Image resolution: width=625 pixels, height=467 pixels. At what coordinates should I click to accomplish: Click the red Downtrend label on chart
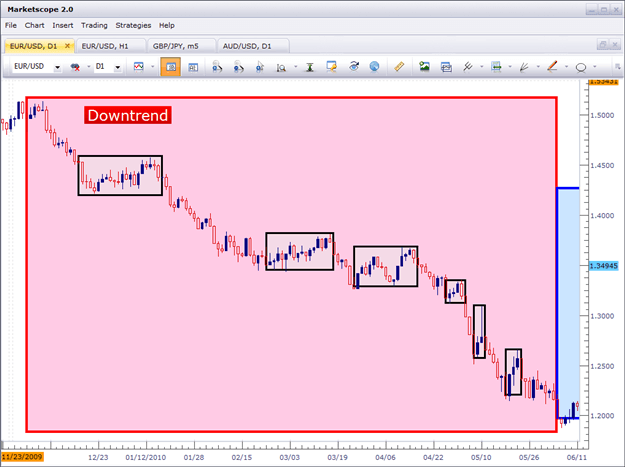click(128, 115)
